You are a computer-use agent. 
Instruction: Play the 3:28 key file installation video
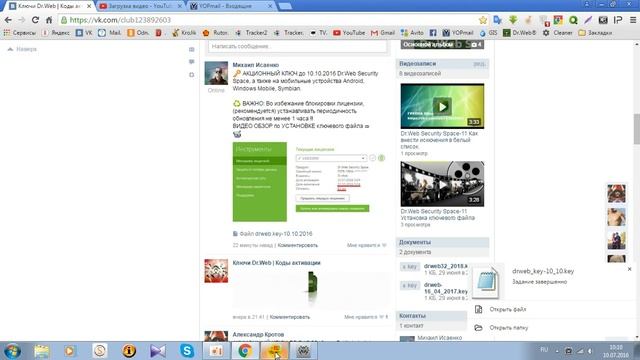[x=442, y=184]
